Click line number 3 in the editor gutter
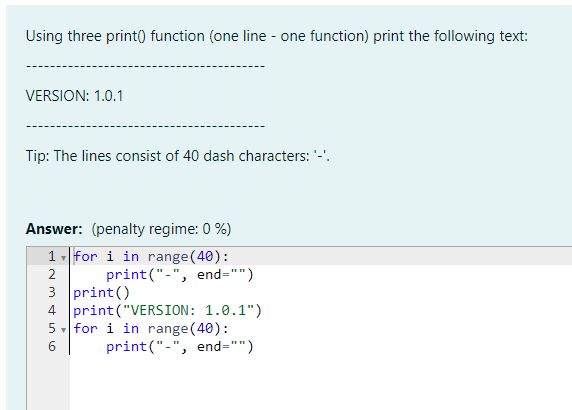572x410 pixels. pos(52,292)
